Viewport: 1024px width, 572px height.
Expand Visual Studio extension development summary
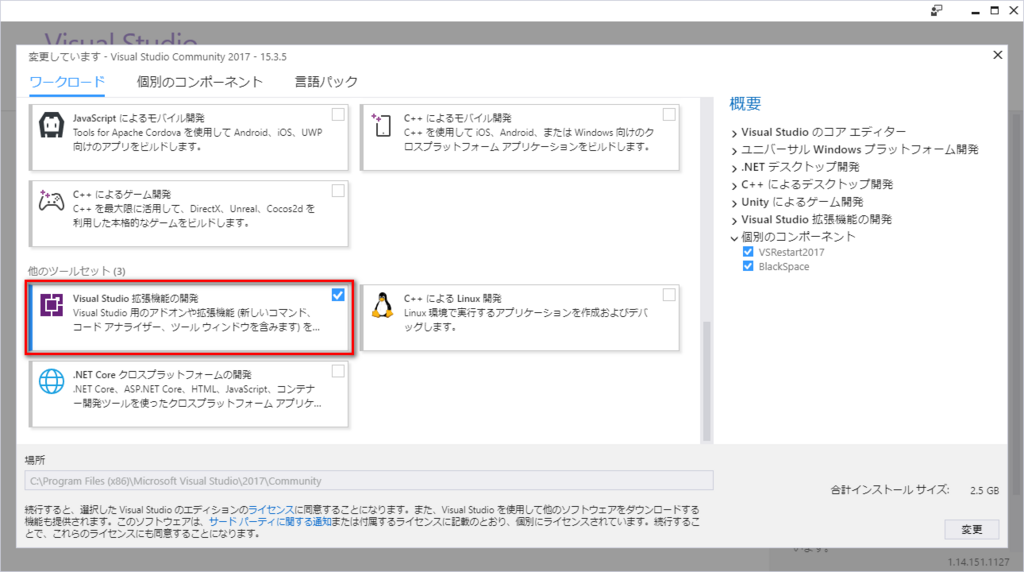(x=734, y=221)
